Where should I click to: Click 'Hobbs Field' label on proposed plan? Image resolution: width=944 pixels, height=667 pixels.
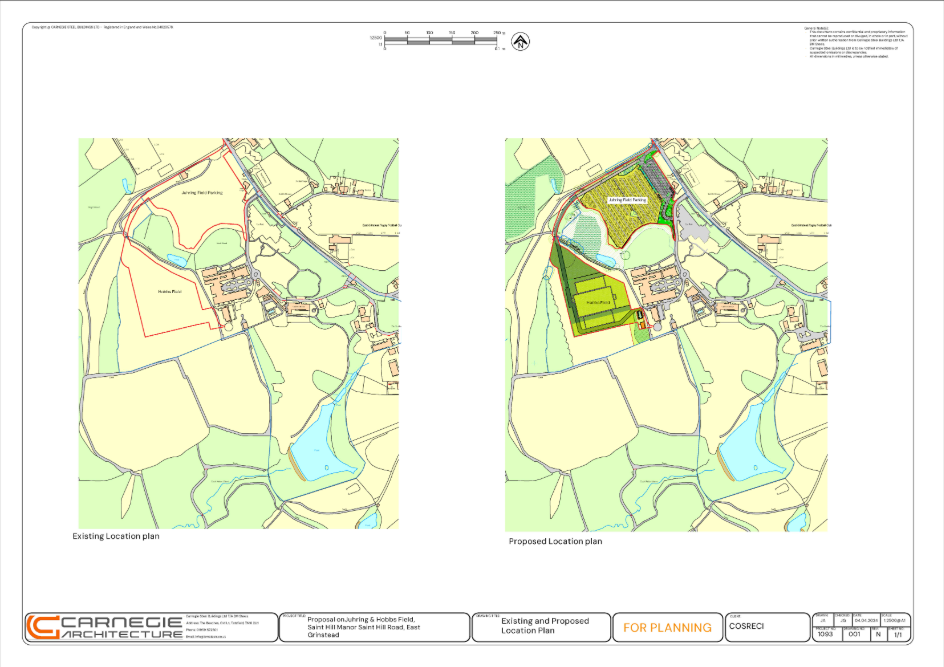click(x=598, y=302)
